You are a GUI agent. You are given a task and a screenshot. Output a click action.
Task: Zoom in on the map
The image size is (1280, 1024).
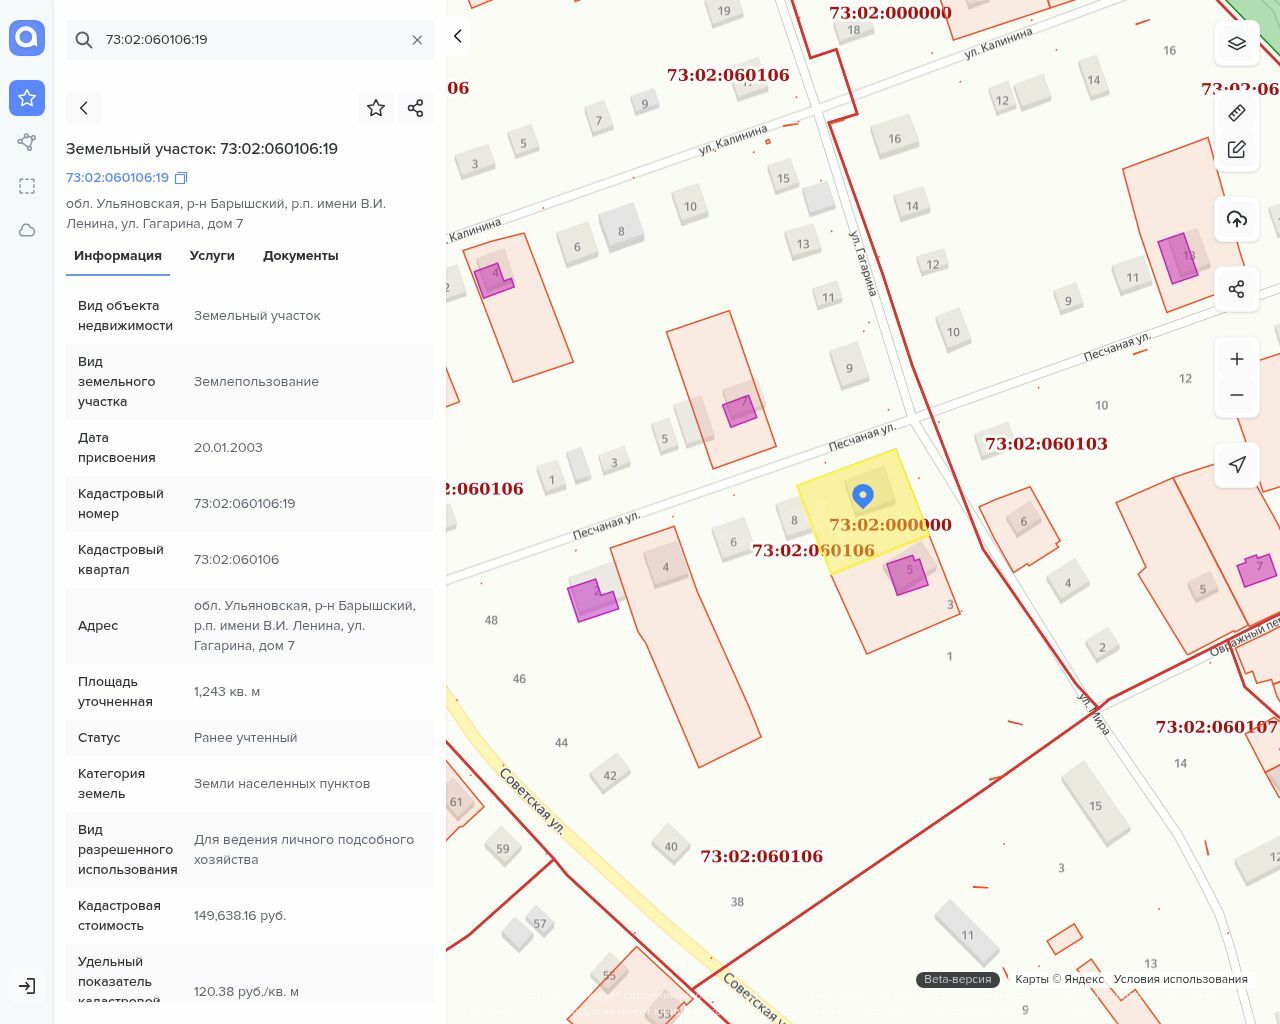point(1236,359)
